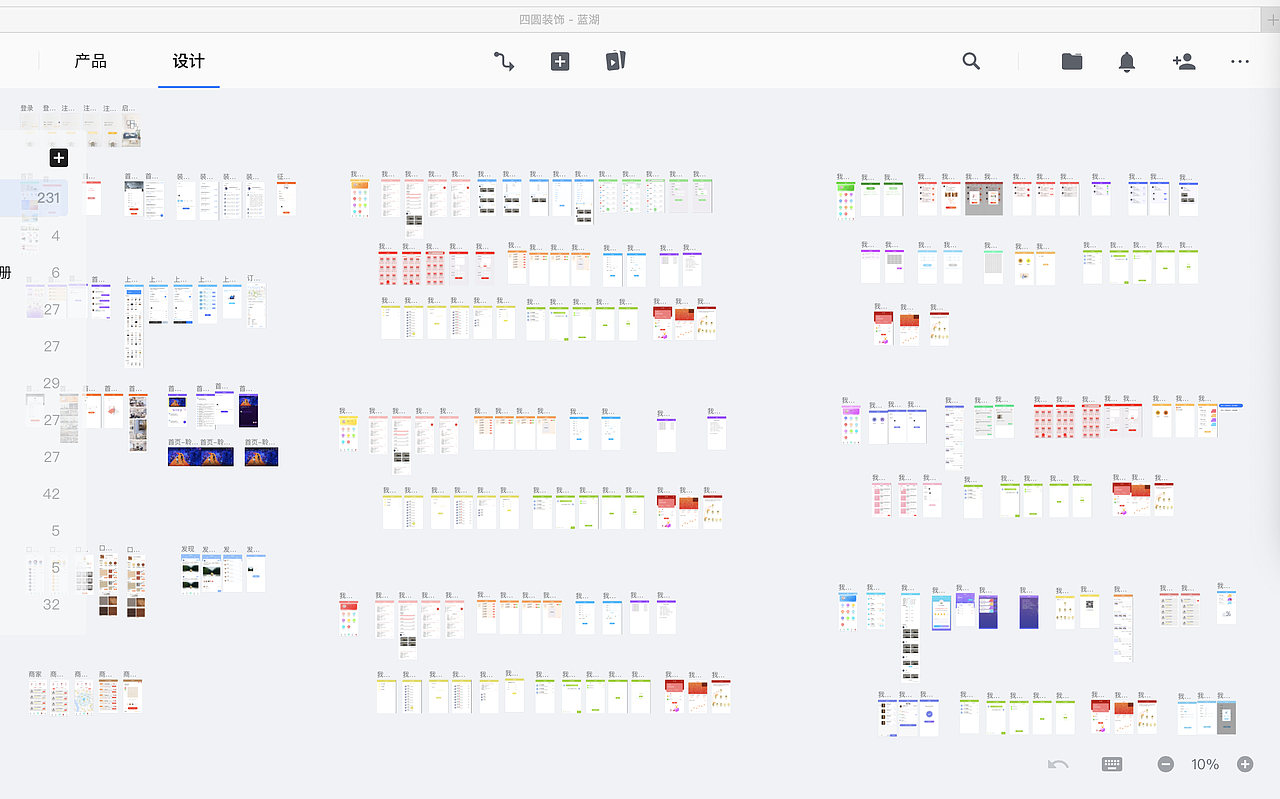Select the sidebar group with 4
Image resolution: width=1280 pixels, height=799 pixels.
(55, 236)
